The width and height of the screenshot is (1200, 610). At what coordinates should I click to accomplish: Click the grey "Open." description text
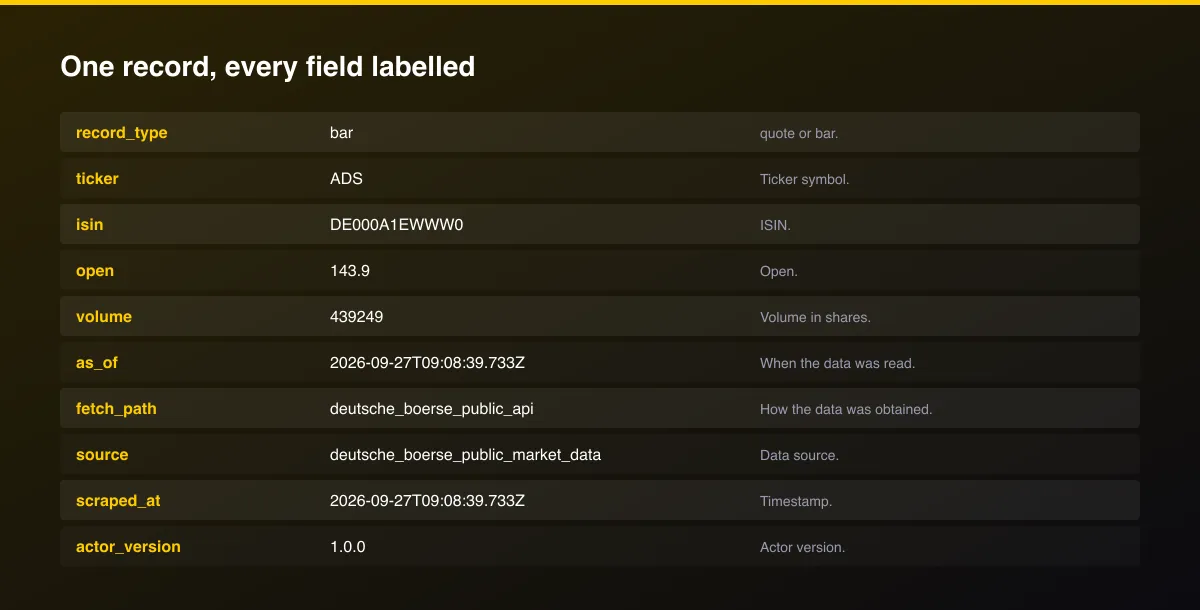[x=779, y=271]
